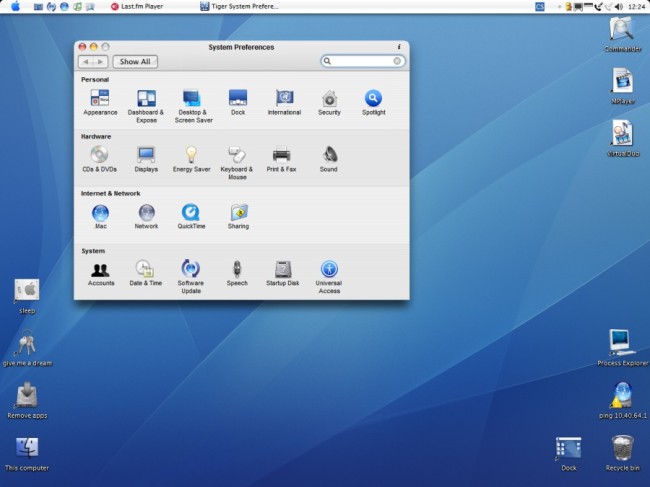650x487 pixels.
Task: Open QuickTime preferences
Action: pos(191,217)
